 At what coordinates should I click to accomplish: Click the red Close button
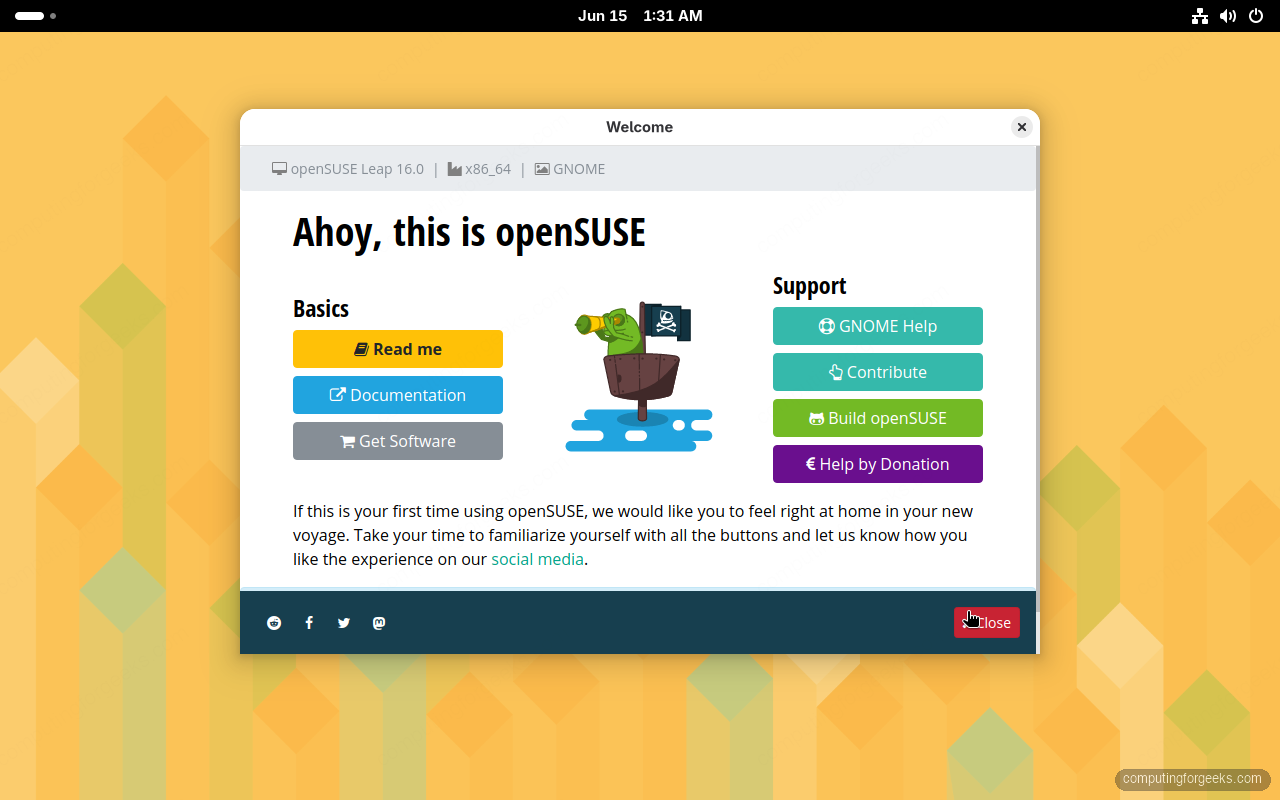(x=987, y=622)
